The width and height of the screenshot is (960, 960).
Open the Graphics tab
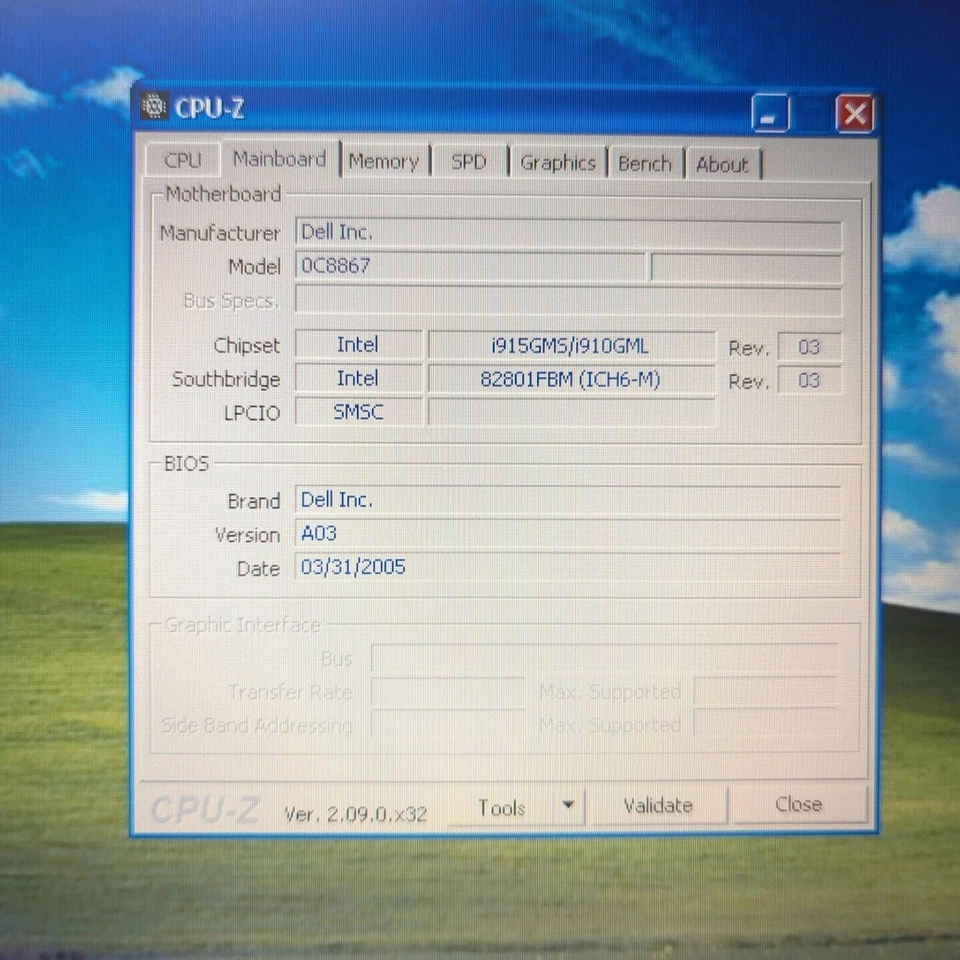[x=558, y=162]
